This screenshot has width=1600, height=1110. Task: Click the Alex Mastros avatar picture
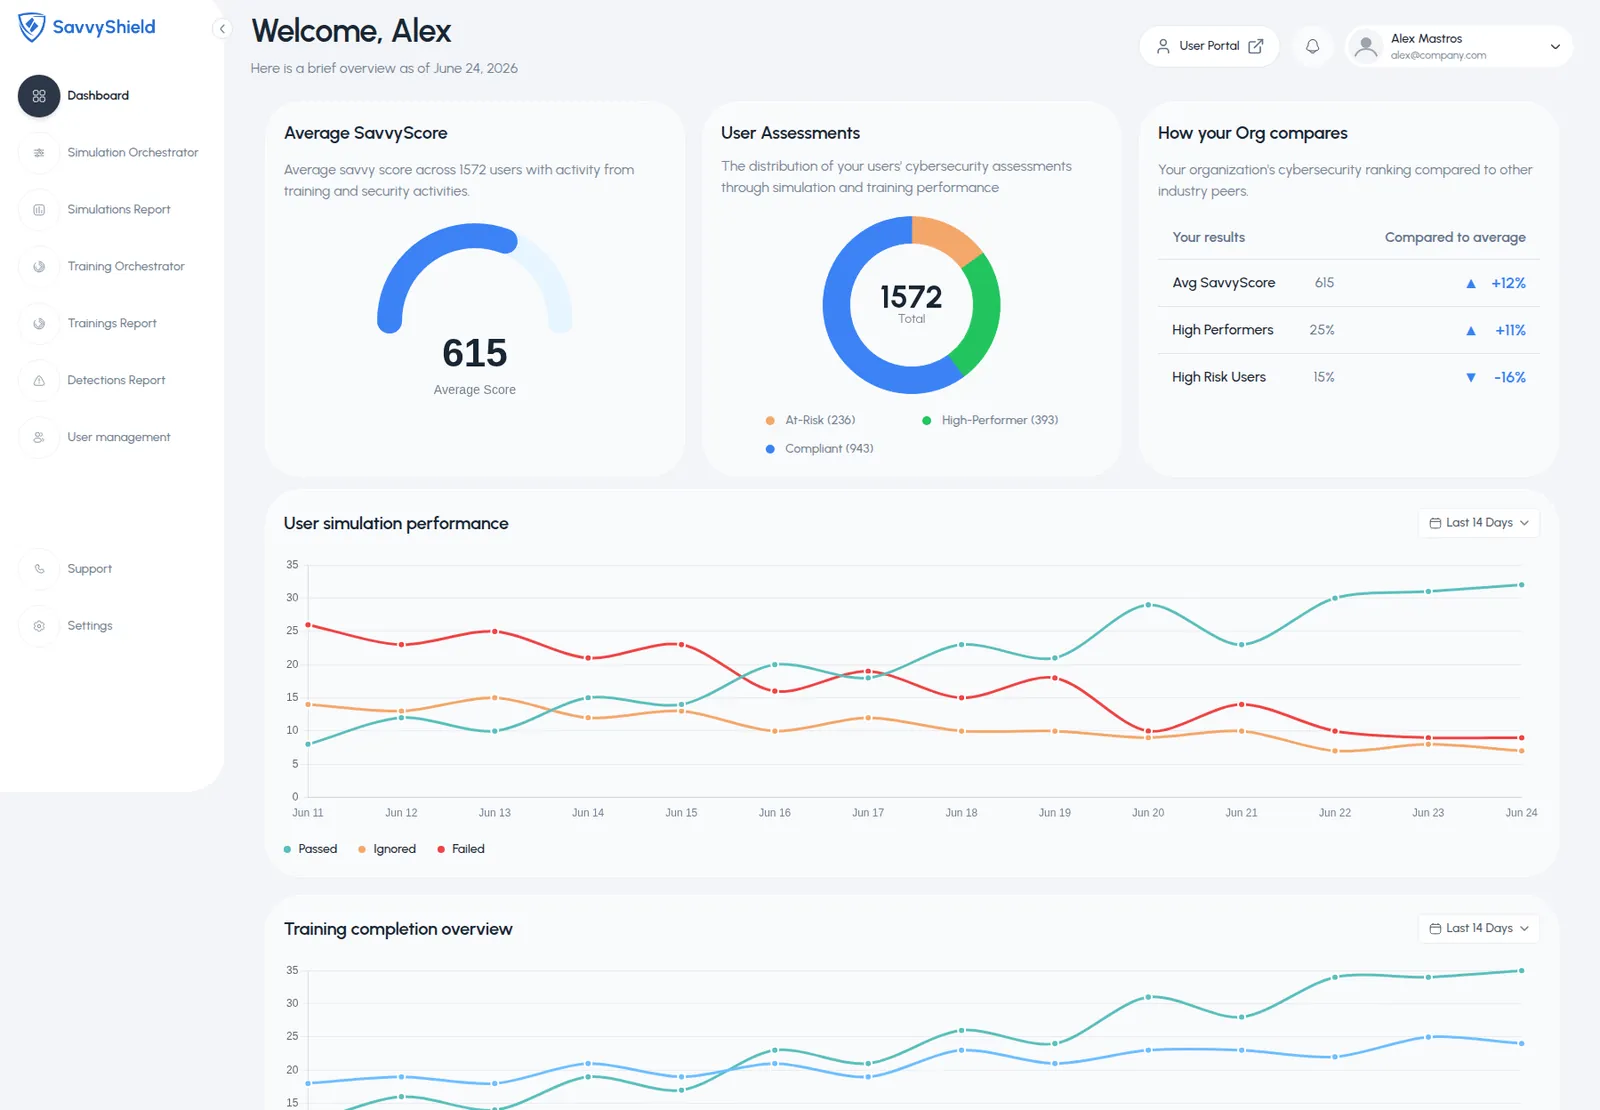pyautogui.click(x=1366, y=46)
